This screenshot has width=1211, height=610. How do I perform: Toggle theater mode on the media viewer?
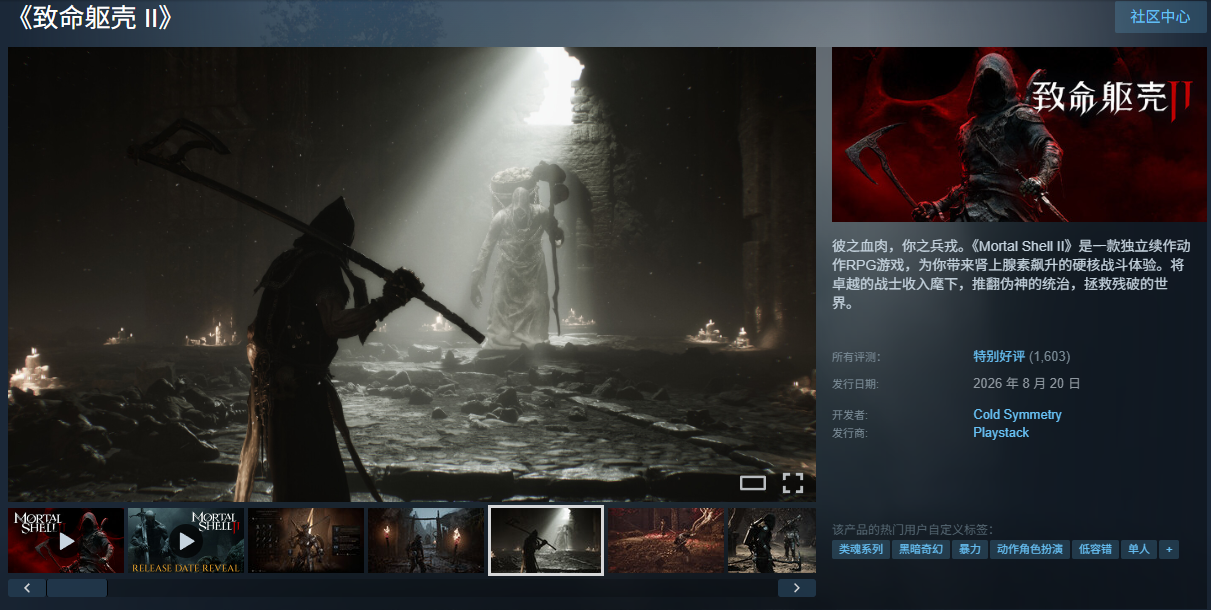click(x=753, y=484)
